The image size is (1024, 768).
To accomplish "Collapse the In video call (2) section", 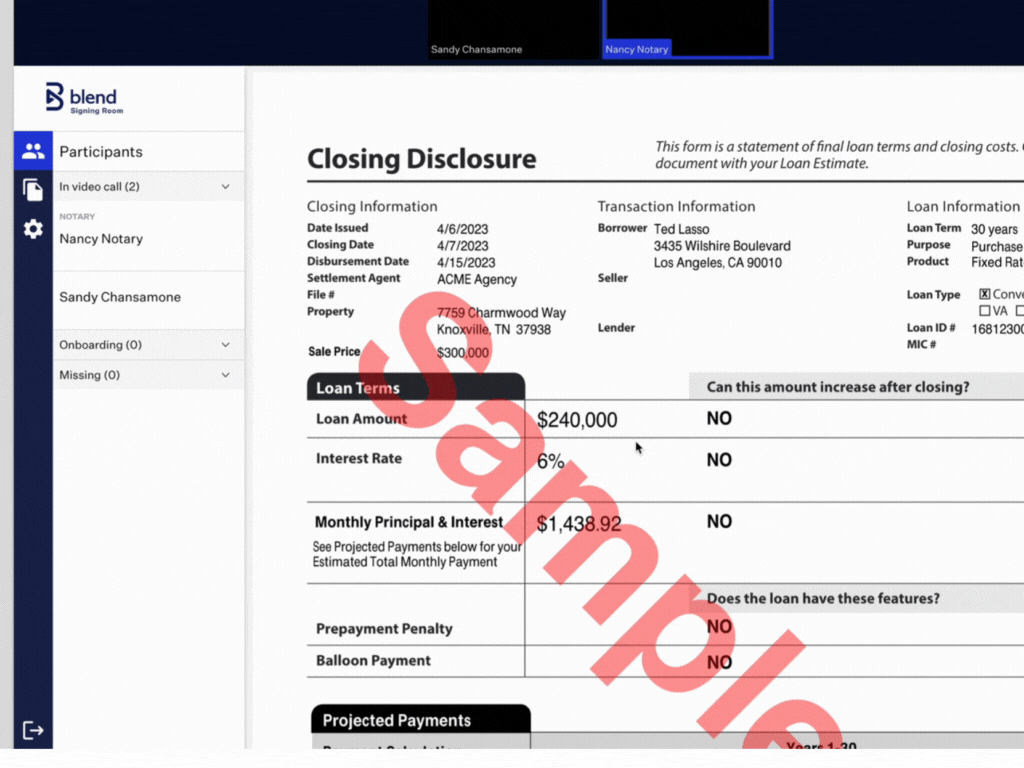I will [148, 187].
